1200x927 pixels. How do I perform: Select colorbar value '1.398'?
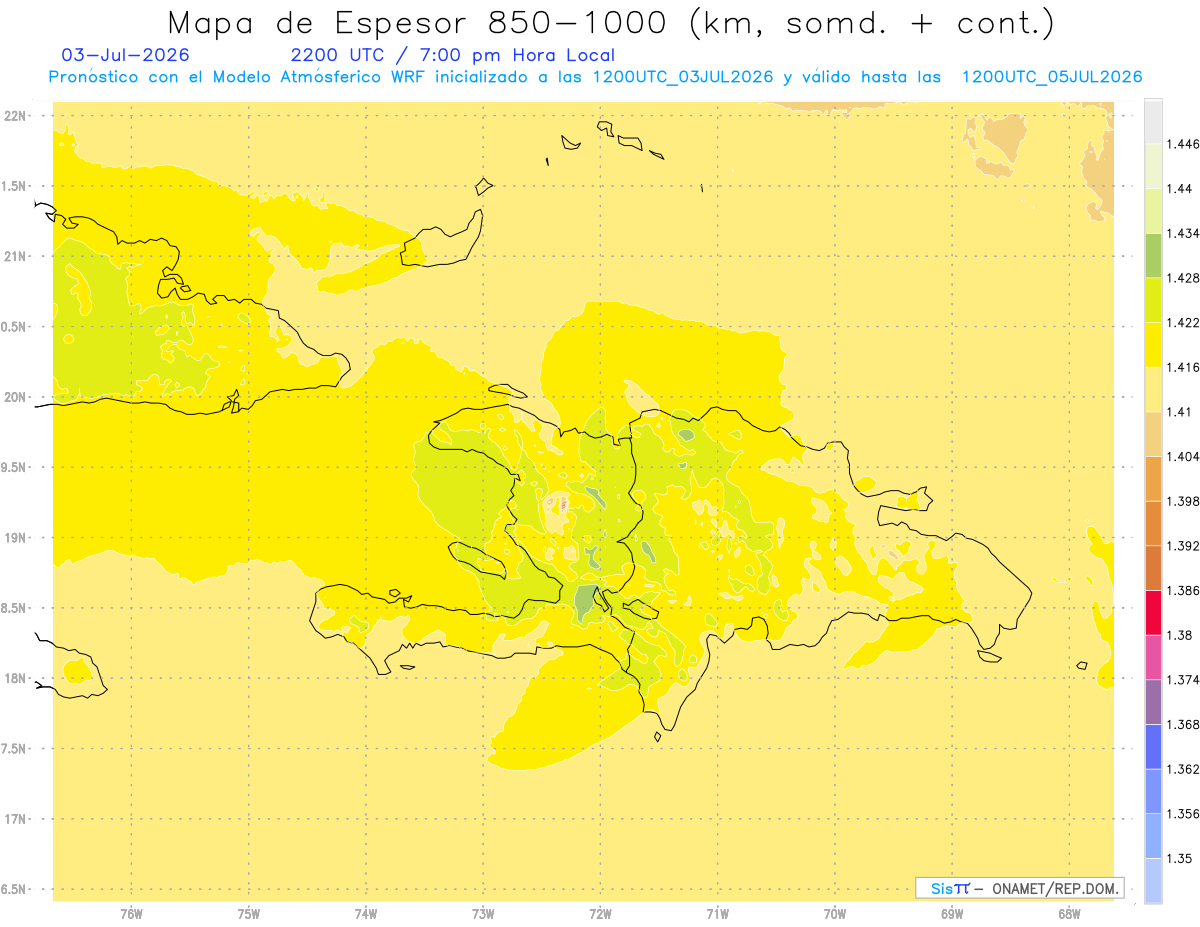point(1183,501)
